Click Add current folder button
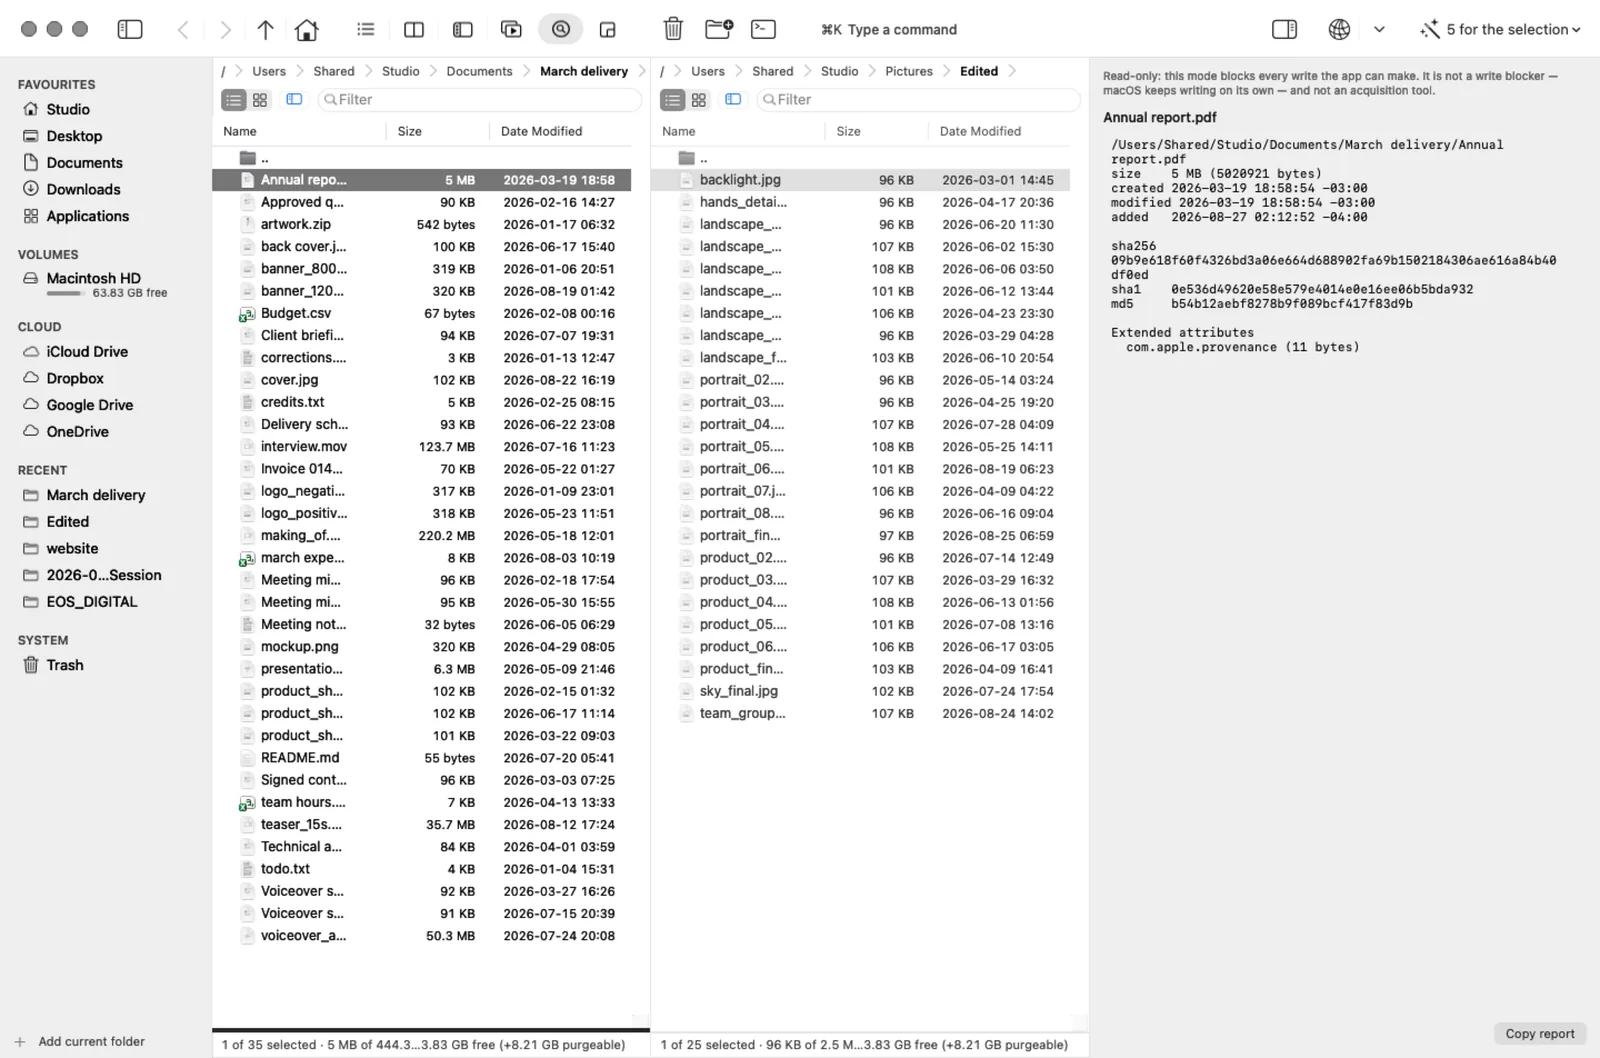This screenshot has height=1058, width=1600. click(80, 1041)
